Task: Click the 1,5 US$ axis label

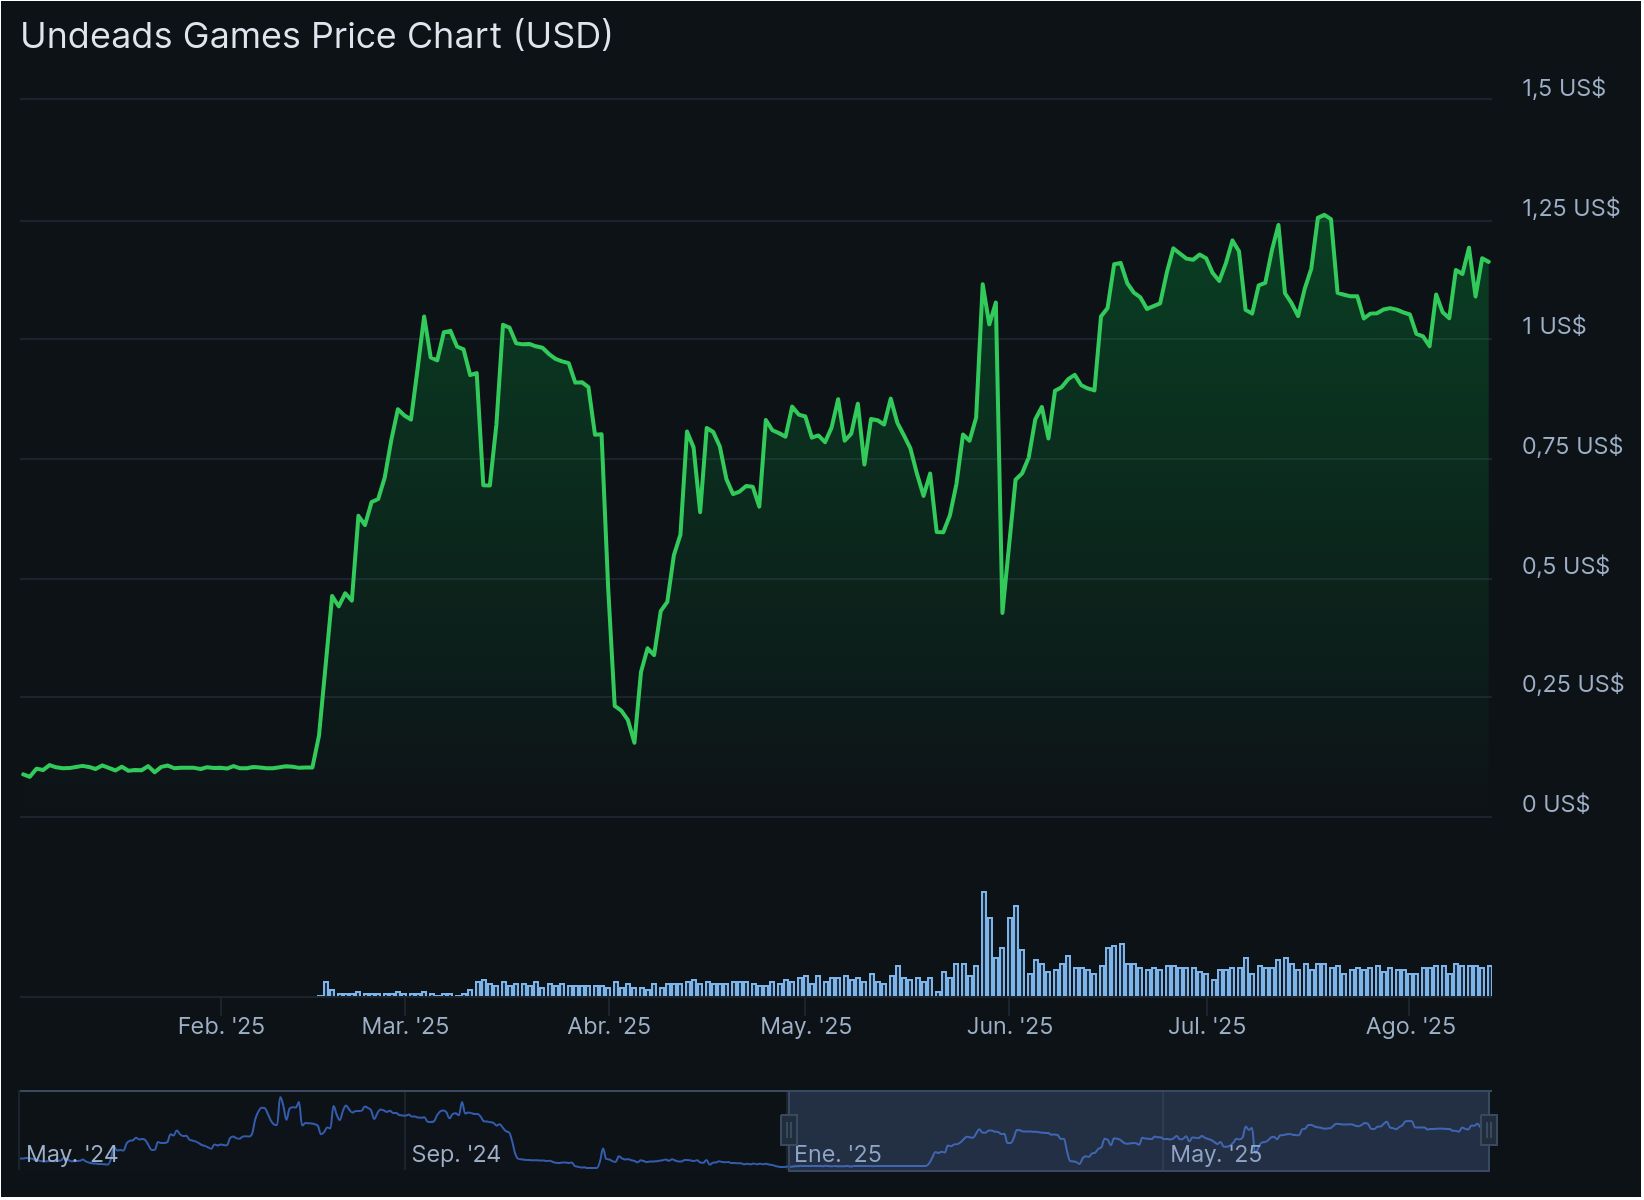Action: coord(1564,88)
